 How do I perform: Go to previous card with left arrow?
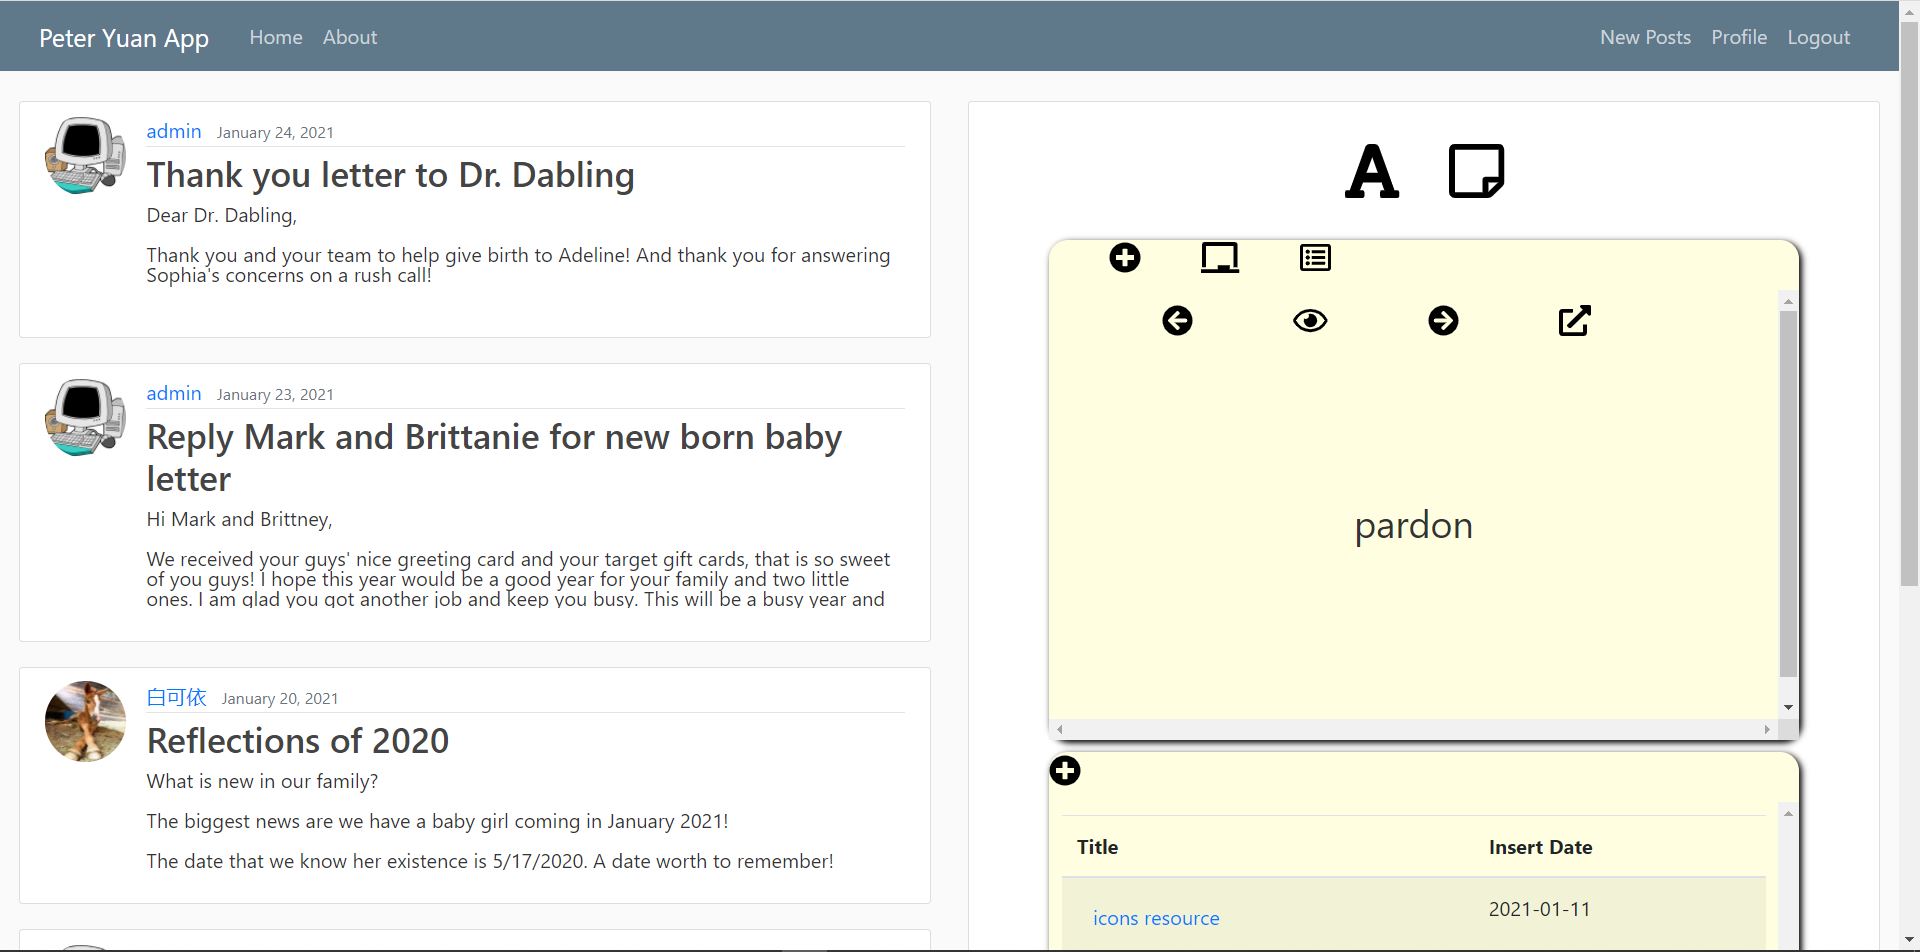tap(1177, 321)
